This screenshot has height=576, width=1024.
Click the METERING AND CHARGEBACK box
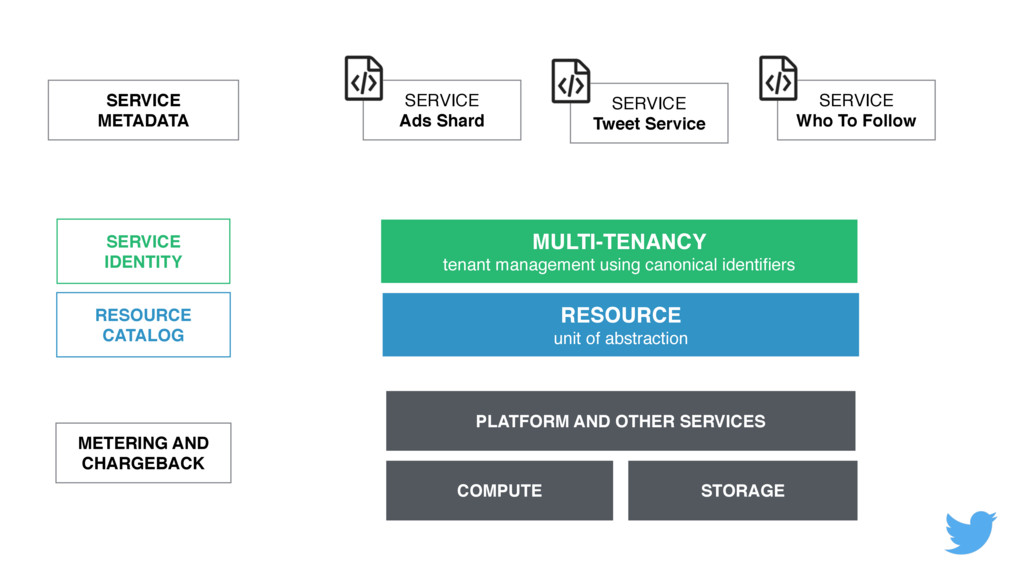[x=143, y=453]
